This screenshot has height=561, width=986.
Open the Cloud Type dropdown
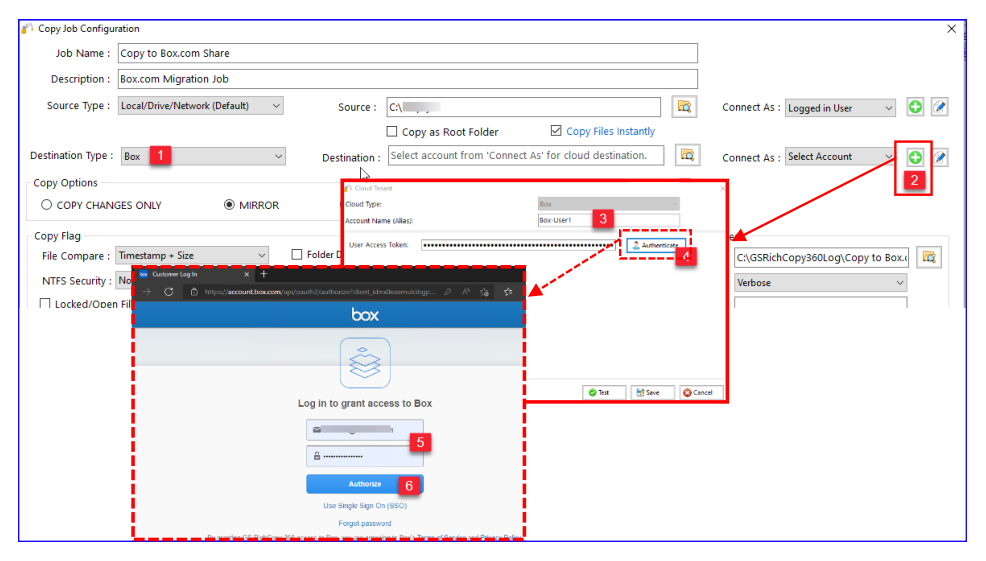click(x=609, y=204)
